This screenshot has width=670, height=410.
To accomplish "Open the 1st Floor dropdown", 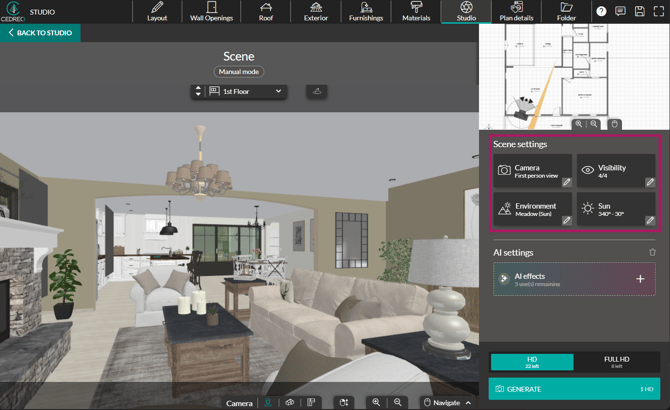I will pos(247,91).
